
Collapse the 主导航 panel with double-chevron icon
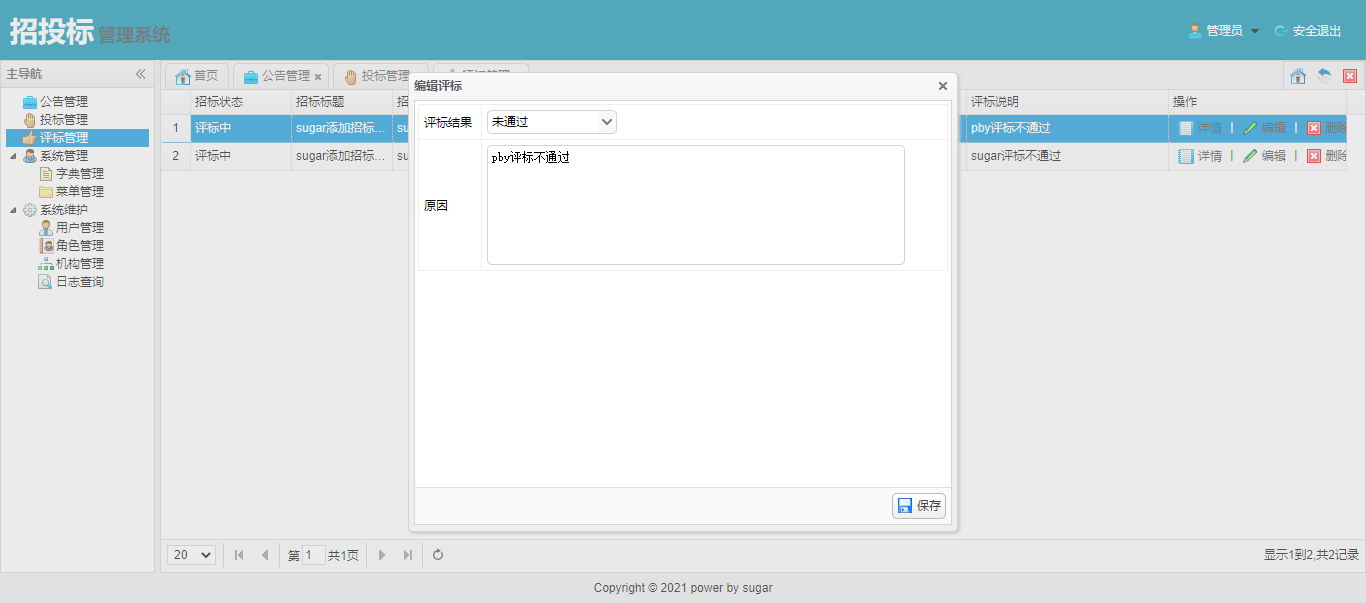pyautogui.click(x=141, y=74)
